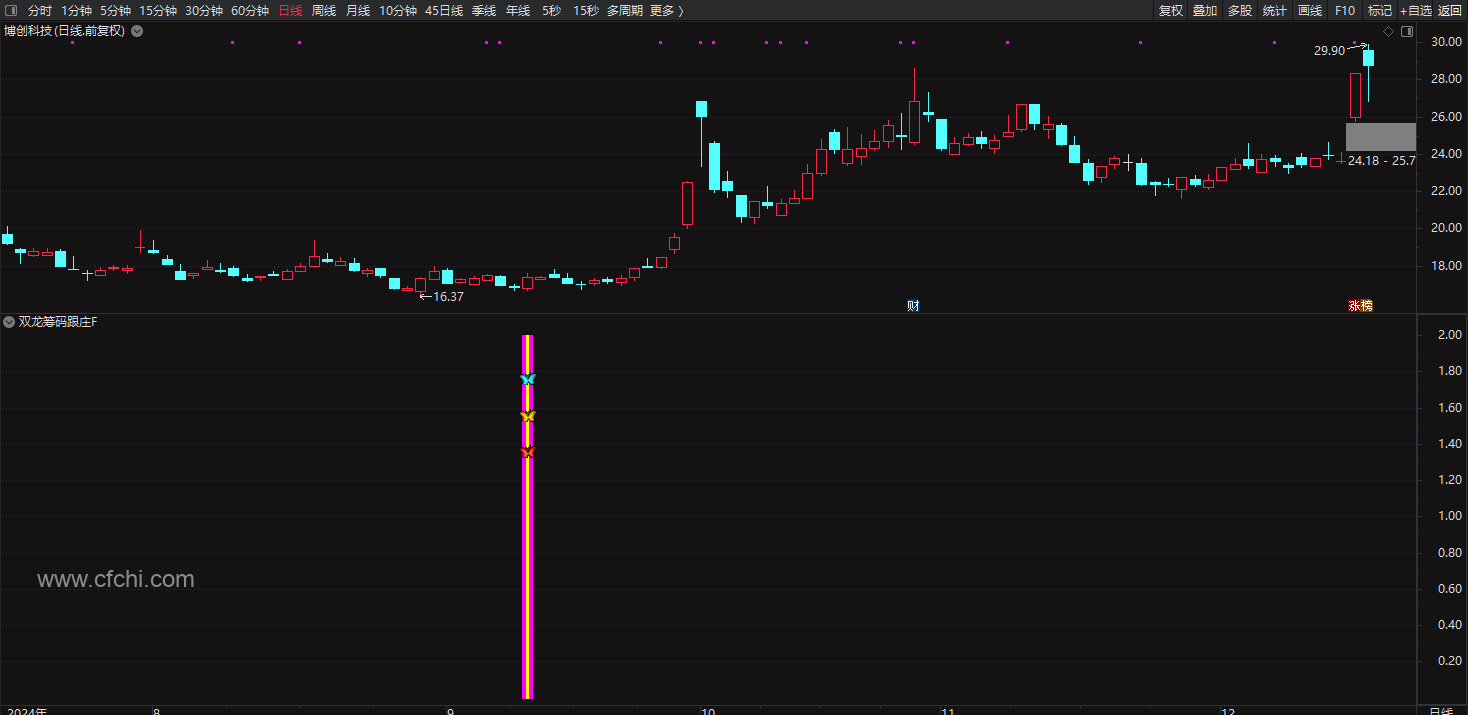
Task: Click the 叠加 overlay button
Action: coord(1205,11)
